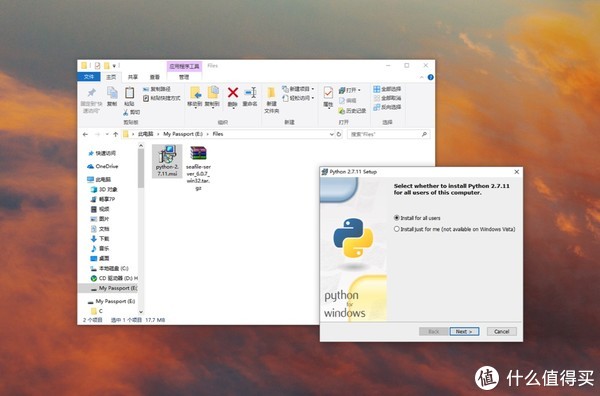Click the navigation pane scroll up arrow
The width and height of the screenshot is (600, 396).
pos(141,146)
